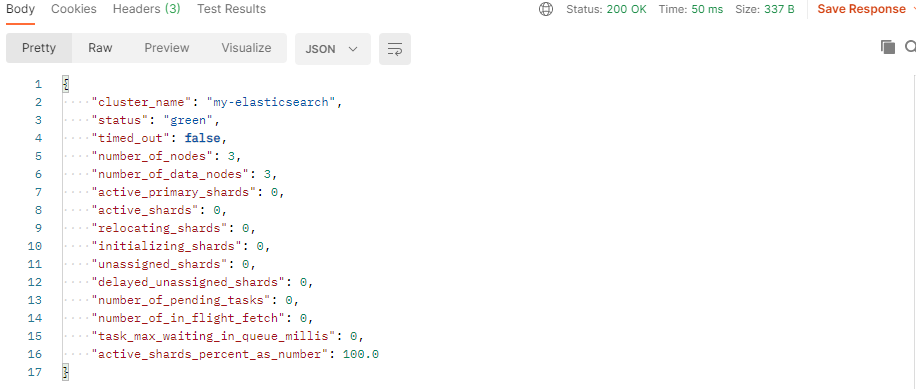This screenshot has width=916, height=389.
Task: Click the "number_of_nodes" key
Action: click(153, 157)
